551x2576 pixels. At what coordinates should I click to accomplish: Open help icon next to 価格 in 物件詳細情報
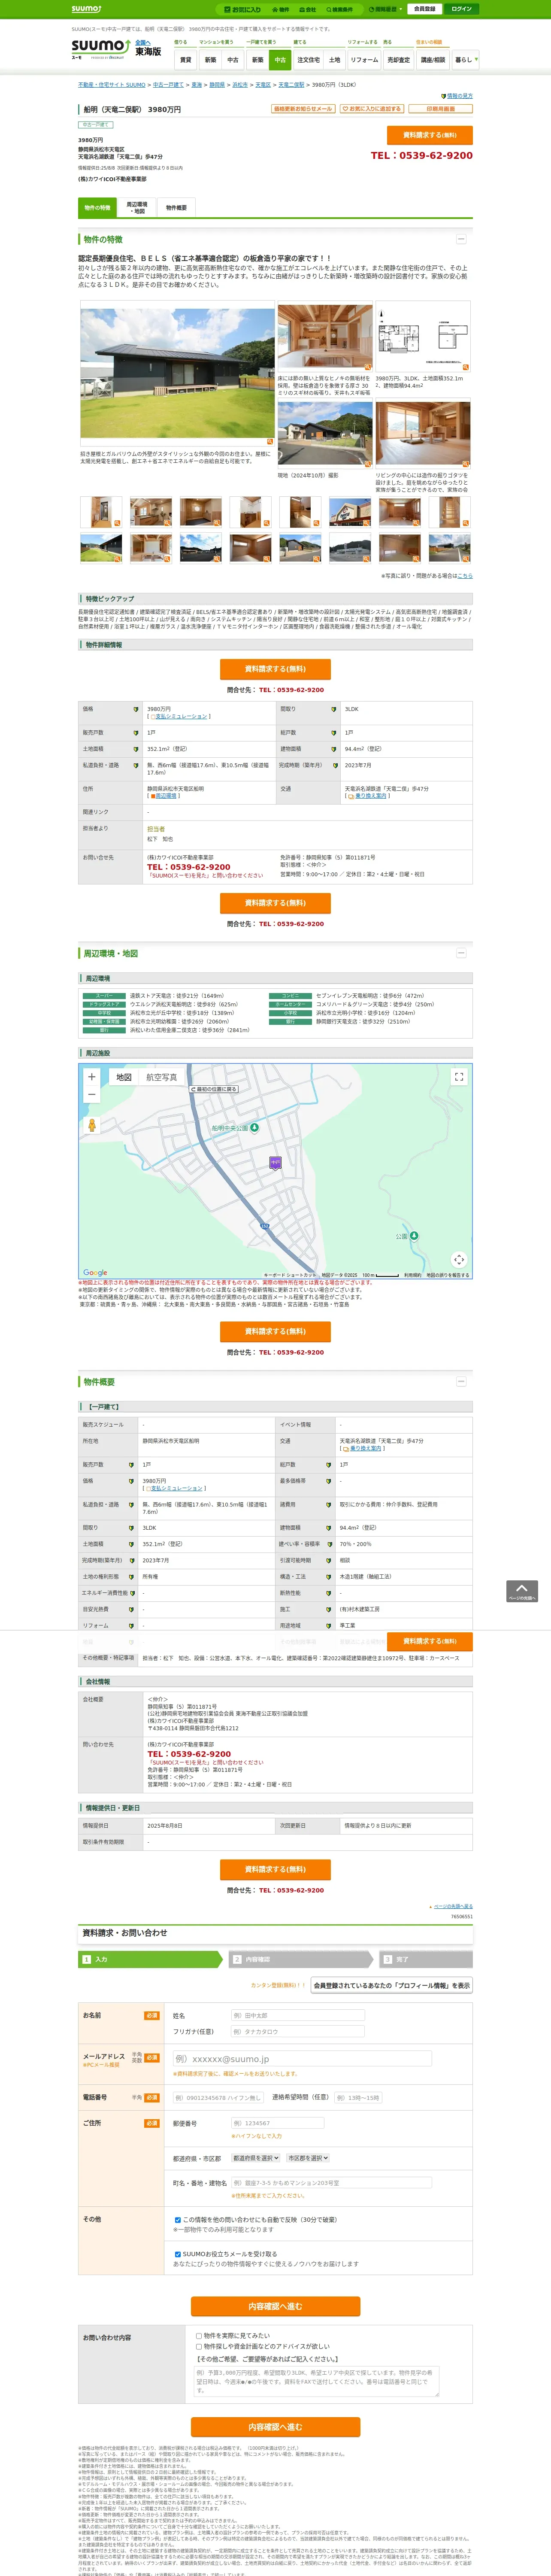click(136, 709)
